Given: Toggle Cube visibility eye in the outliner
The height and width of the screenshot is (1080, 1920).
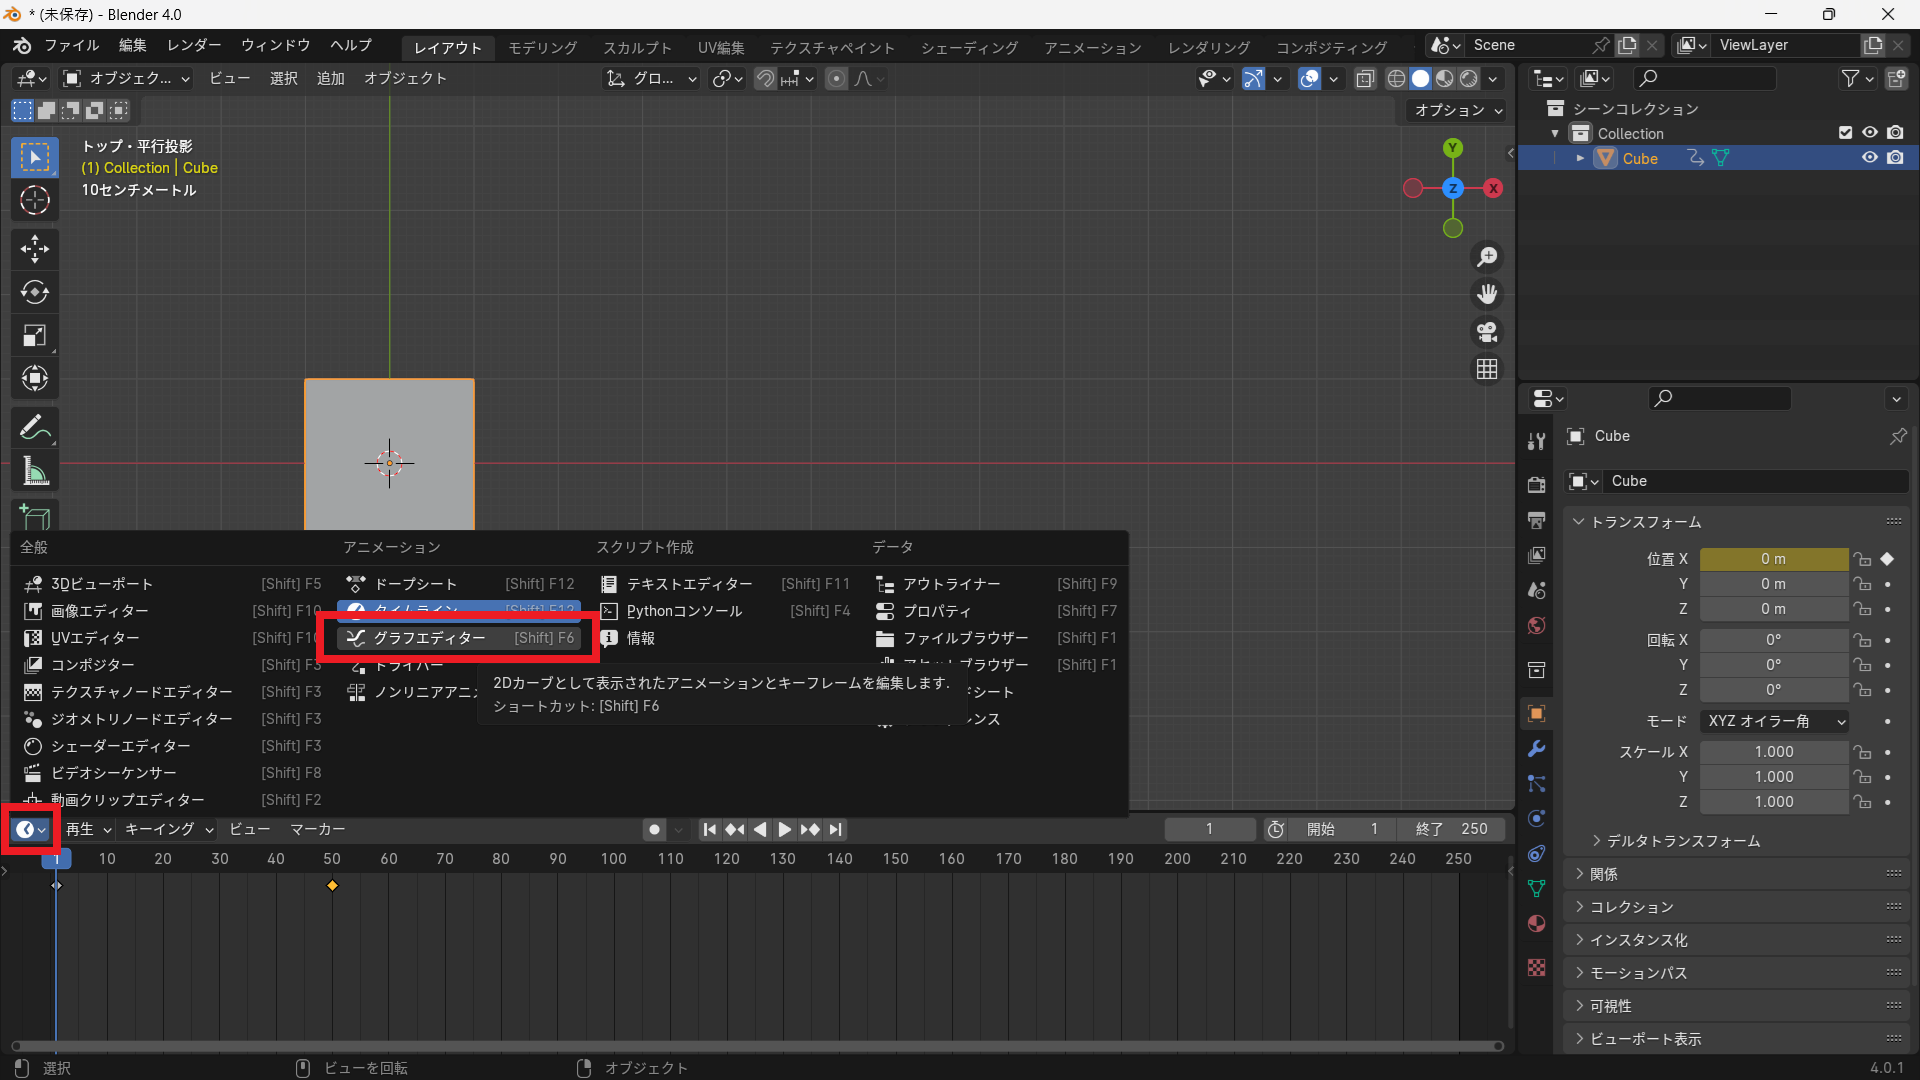Looking at the screenshot, I should coord(1869,158).
